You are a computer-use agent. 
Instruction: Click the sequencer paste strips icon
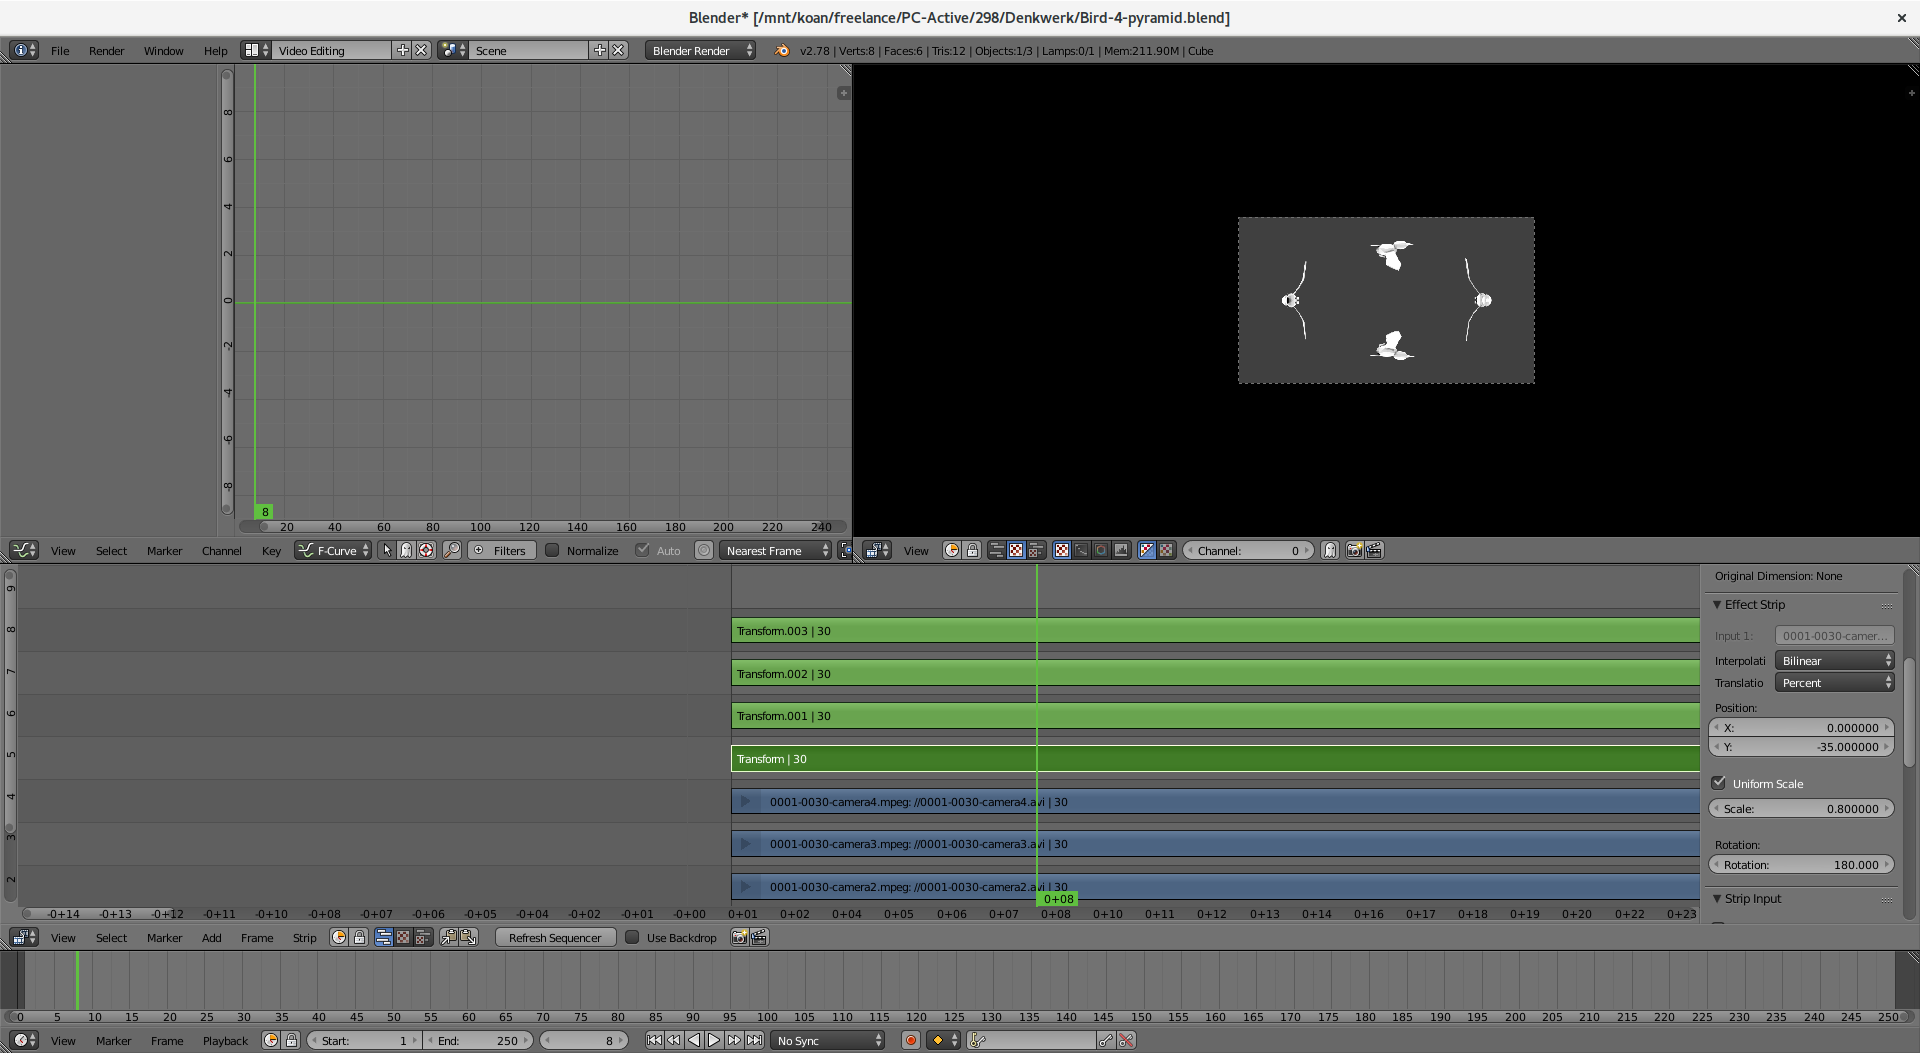[x=468, y=937]
